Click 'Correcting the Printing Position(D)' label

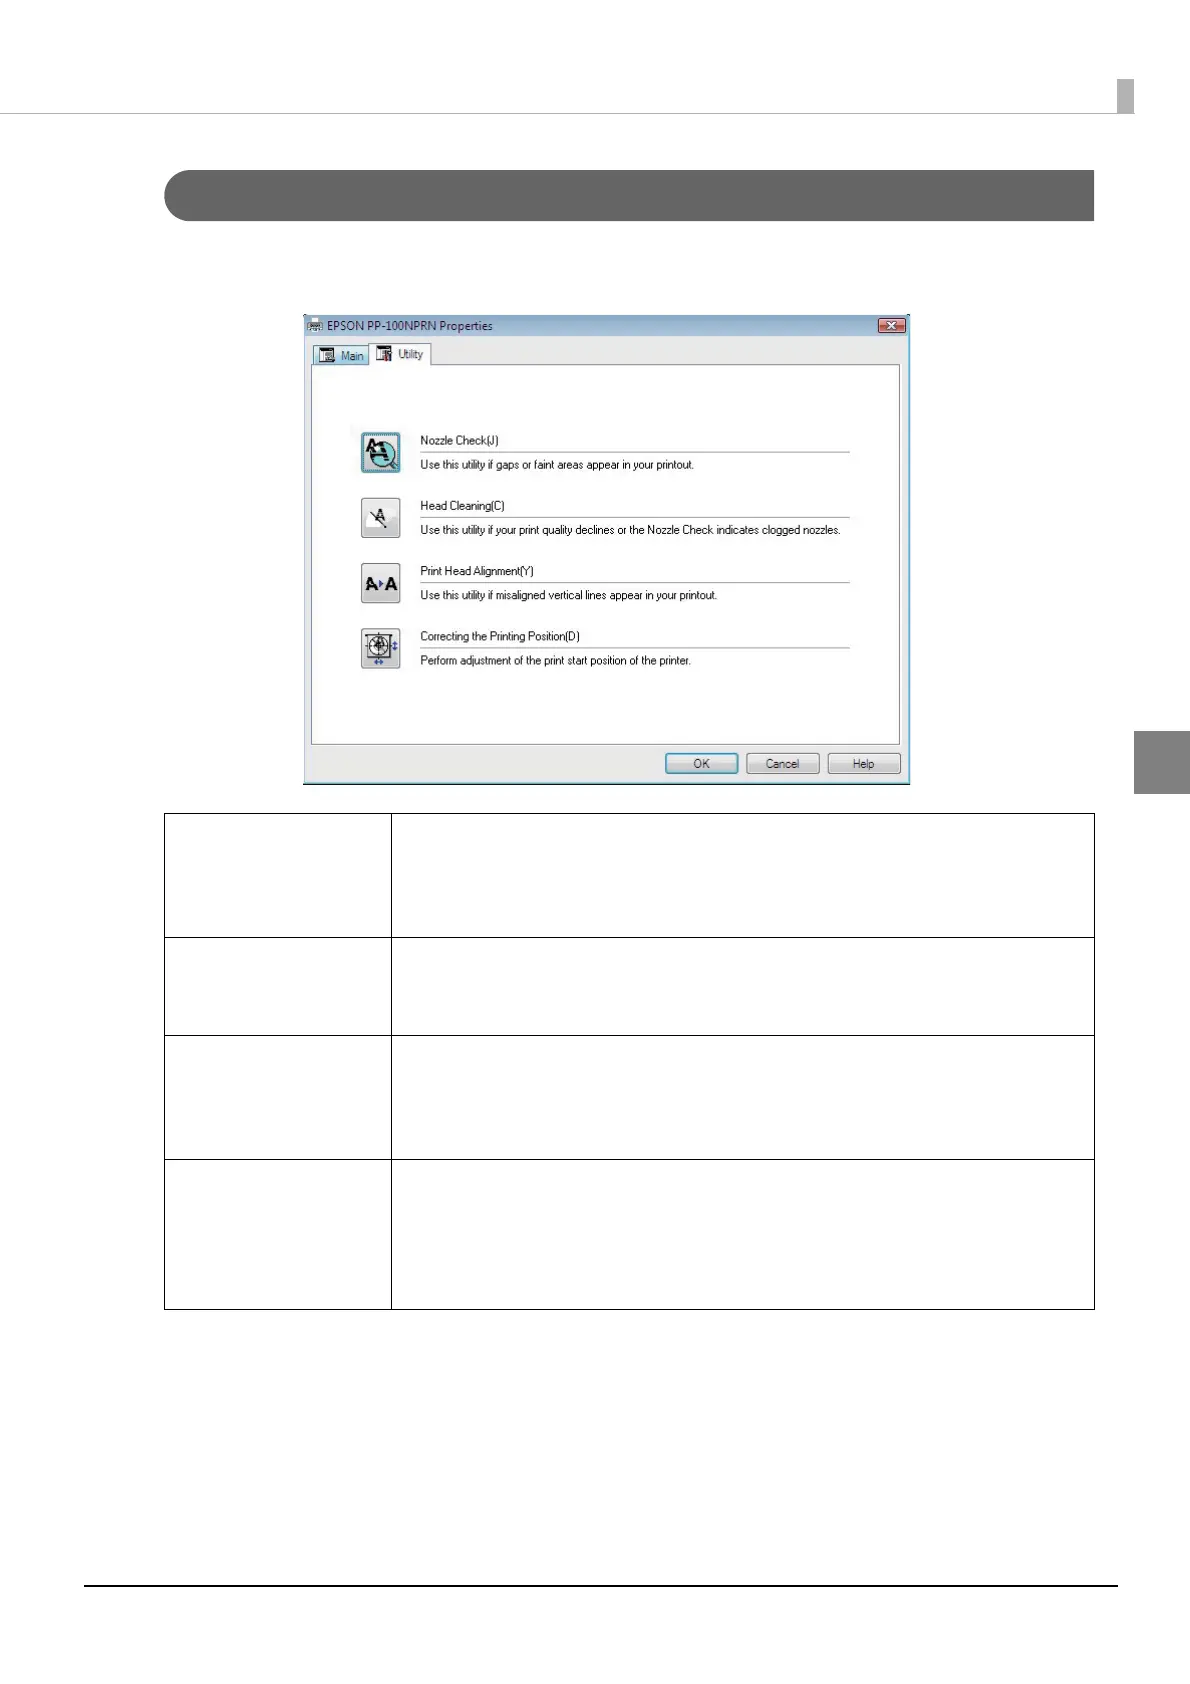point(500,636)
